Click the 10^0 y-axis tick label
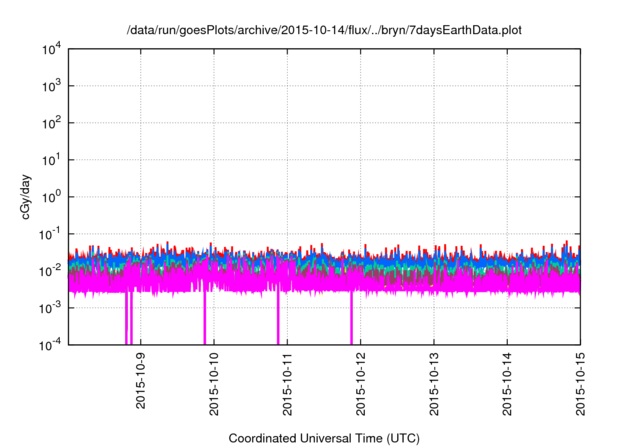 51,197
